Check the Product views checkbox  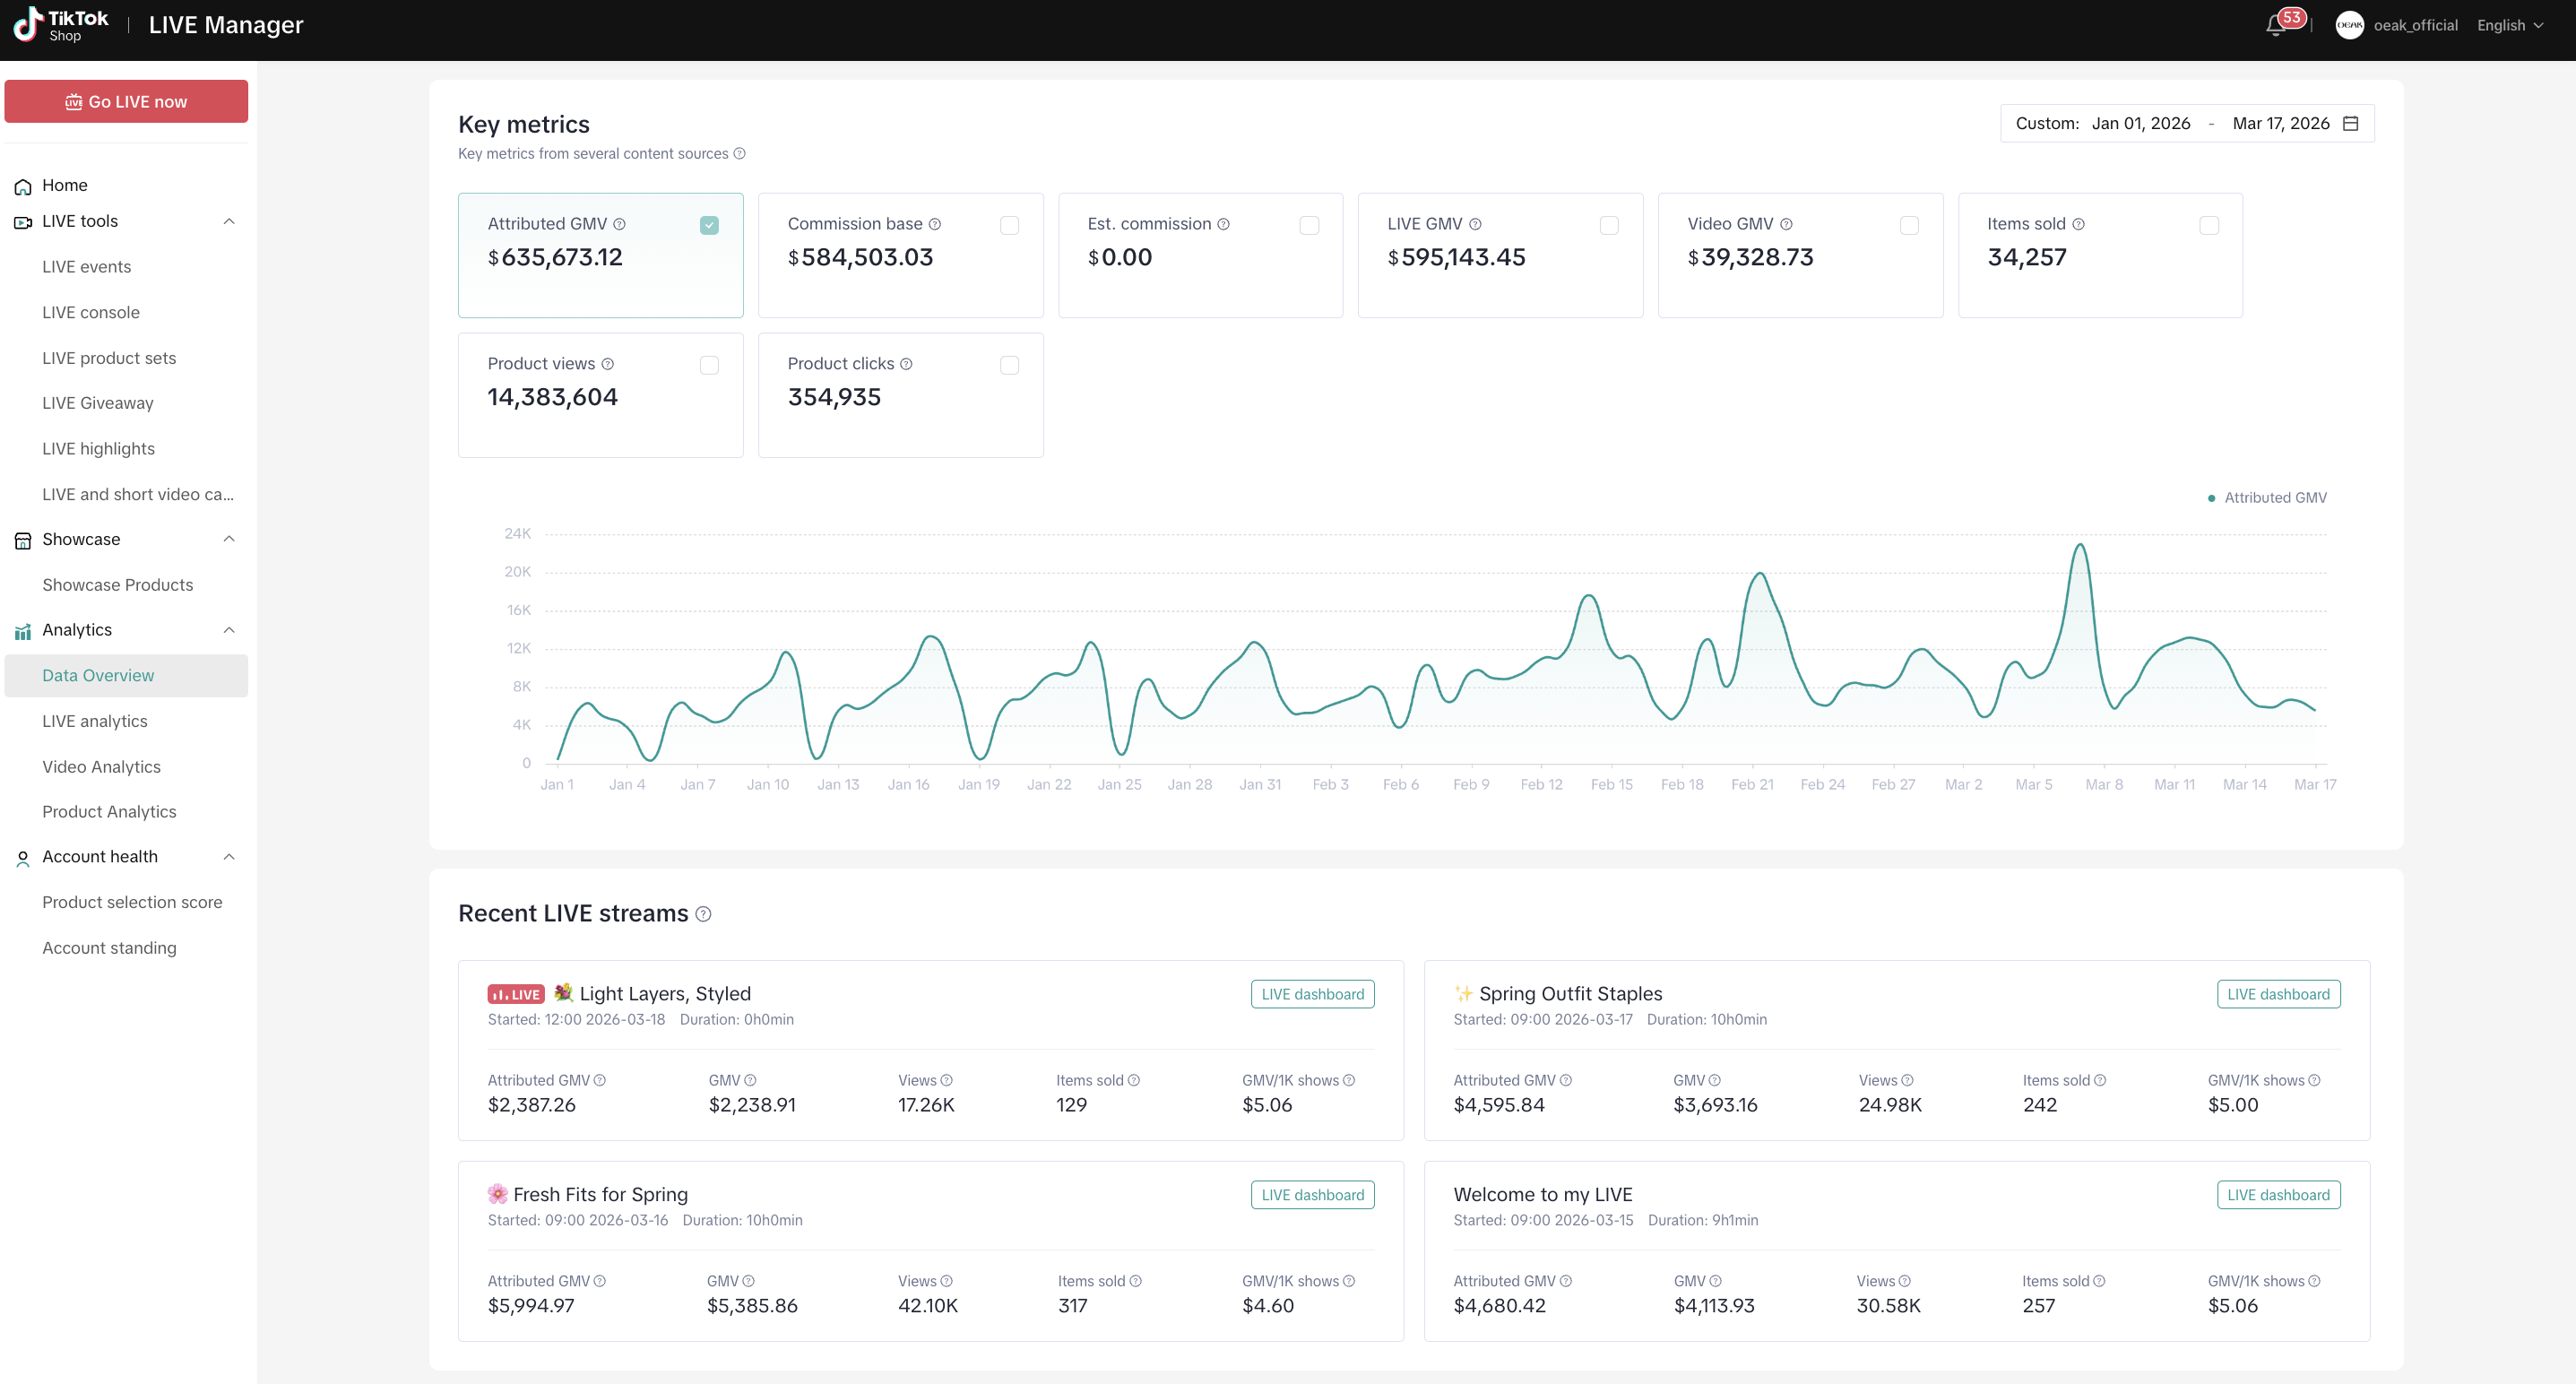(x=709, y=365)
